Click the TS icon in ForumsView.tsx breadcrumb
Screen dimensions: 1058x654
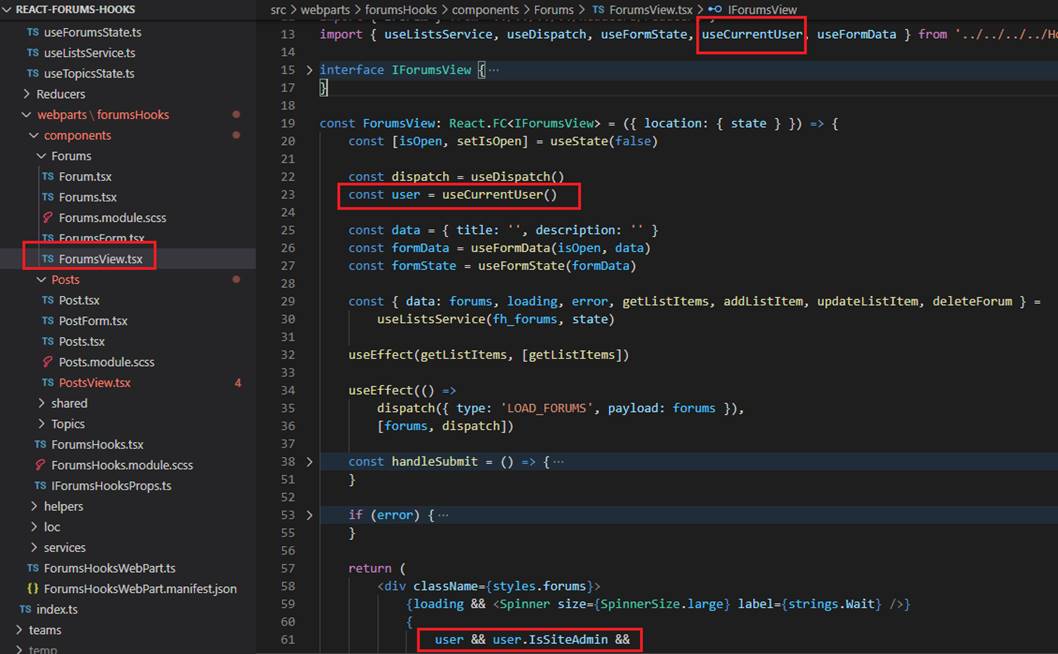[x=598, y=10]
